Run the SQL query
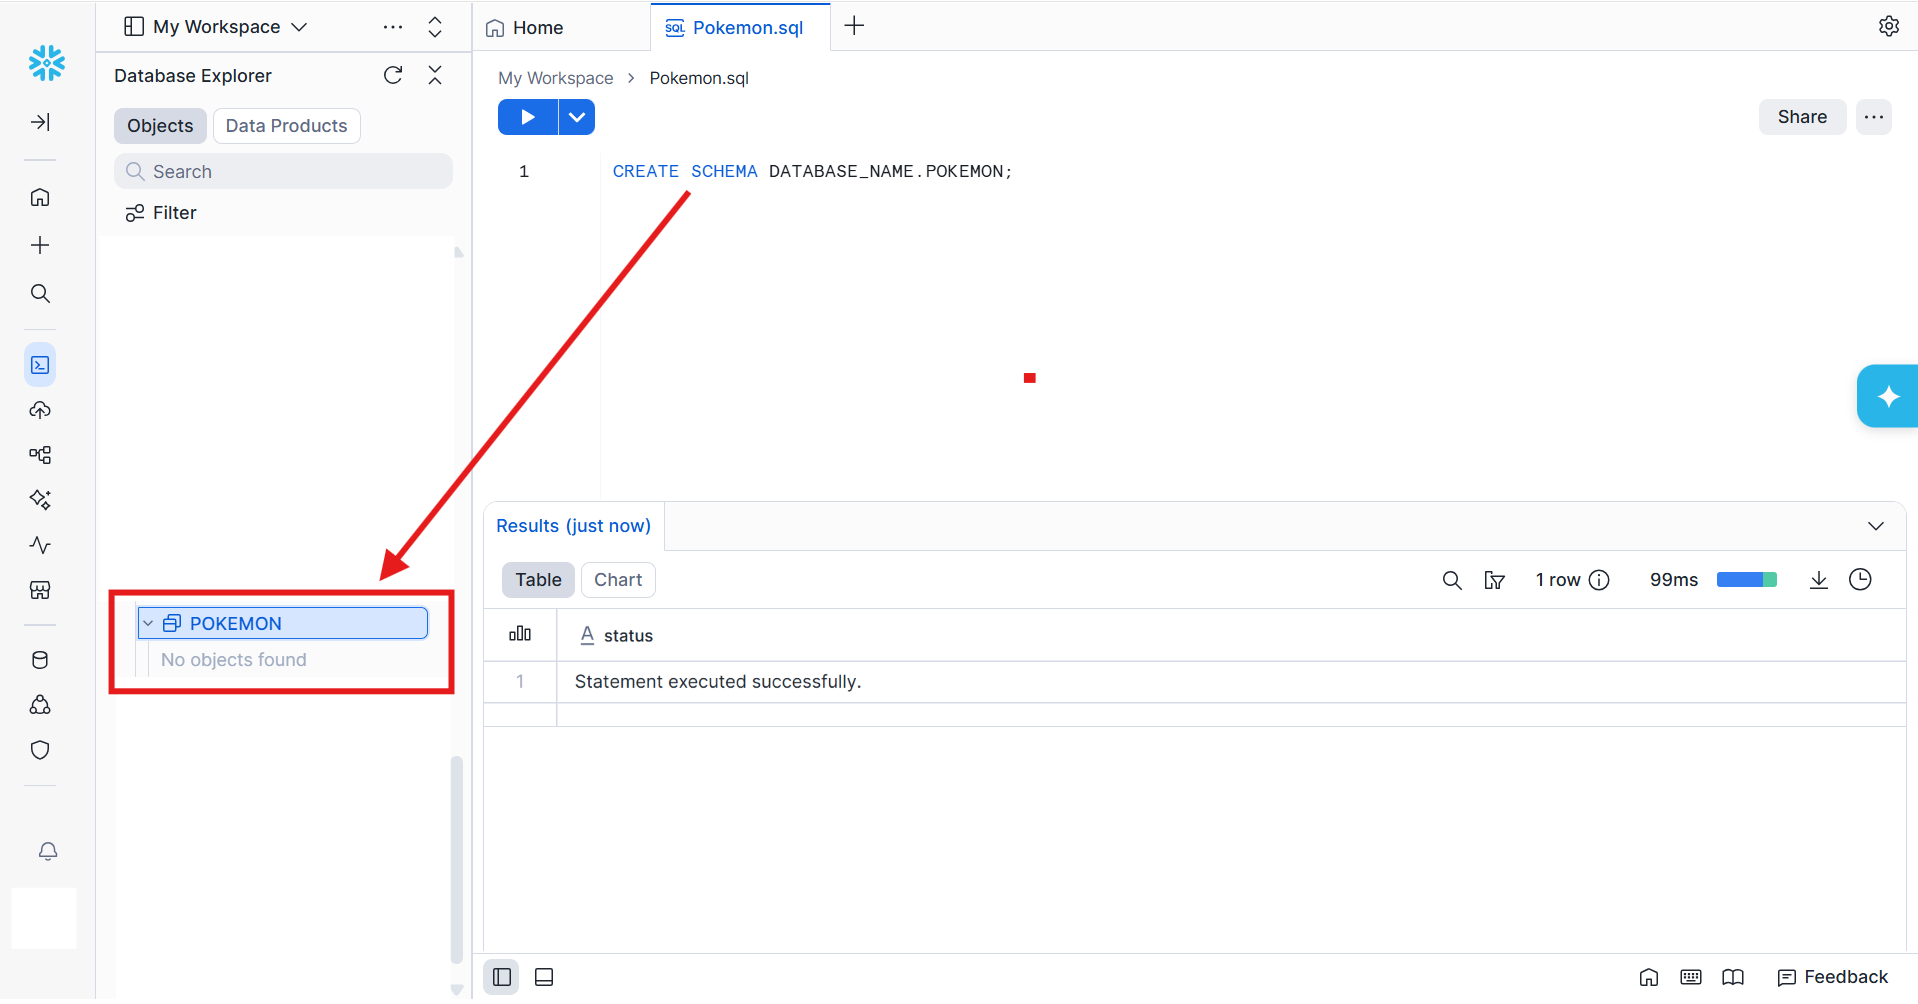 (x=528, y=117)
